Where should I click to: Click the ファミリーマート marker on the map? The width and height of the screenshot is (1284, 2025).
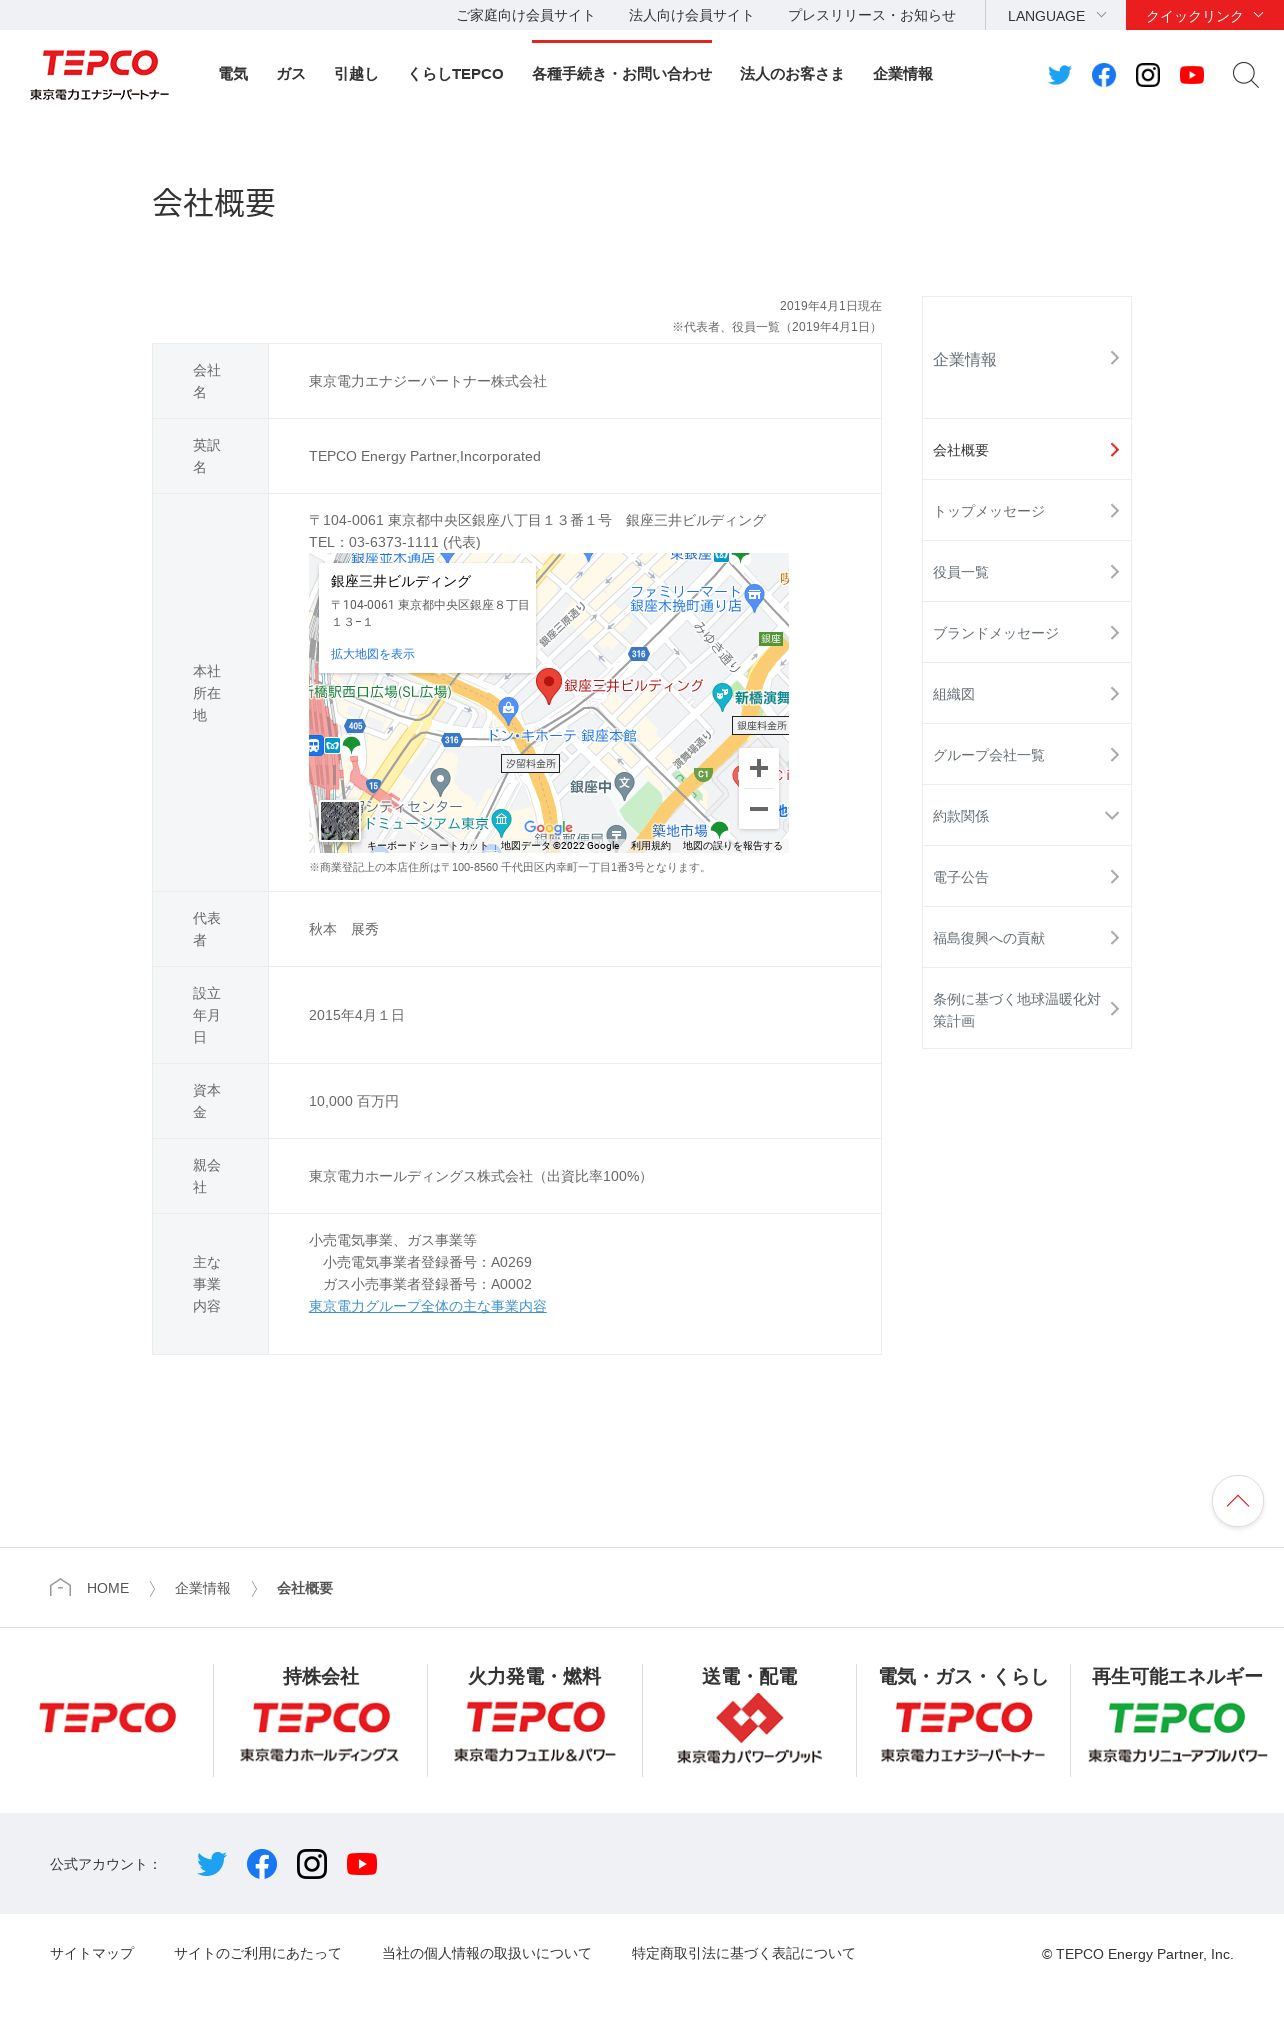[x=755, y=596]
